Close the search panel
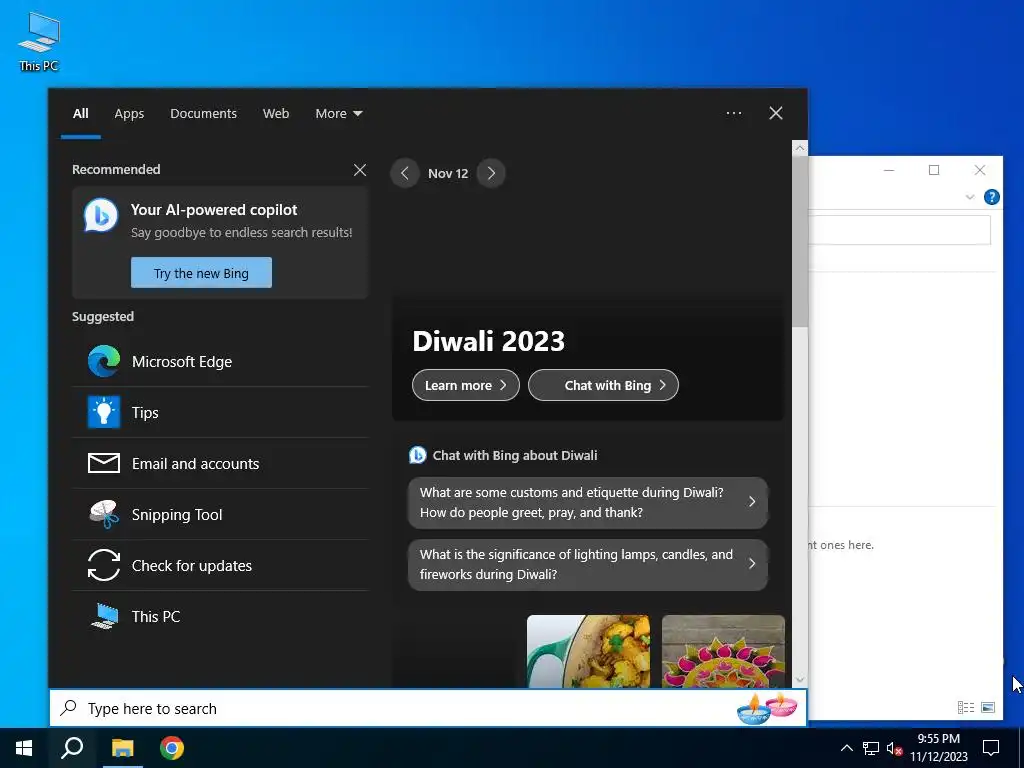The height and width of the screenshot is (768, 1024). pos(776,113)
